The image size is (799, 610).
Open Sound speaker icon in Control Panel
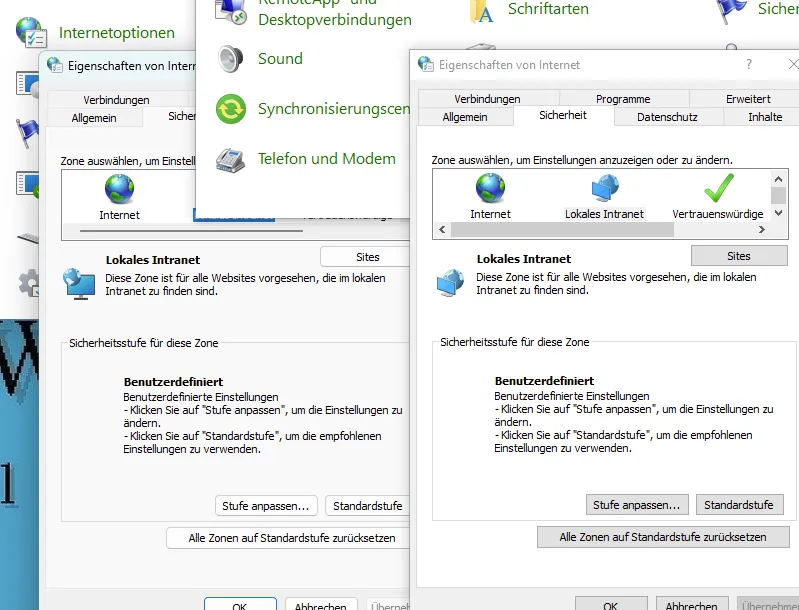231,59
